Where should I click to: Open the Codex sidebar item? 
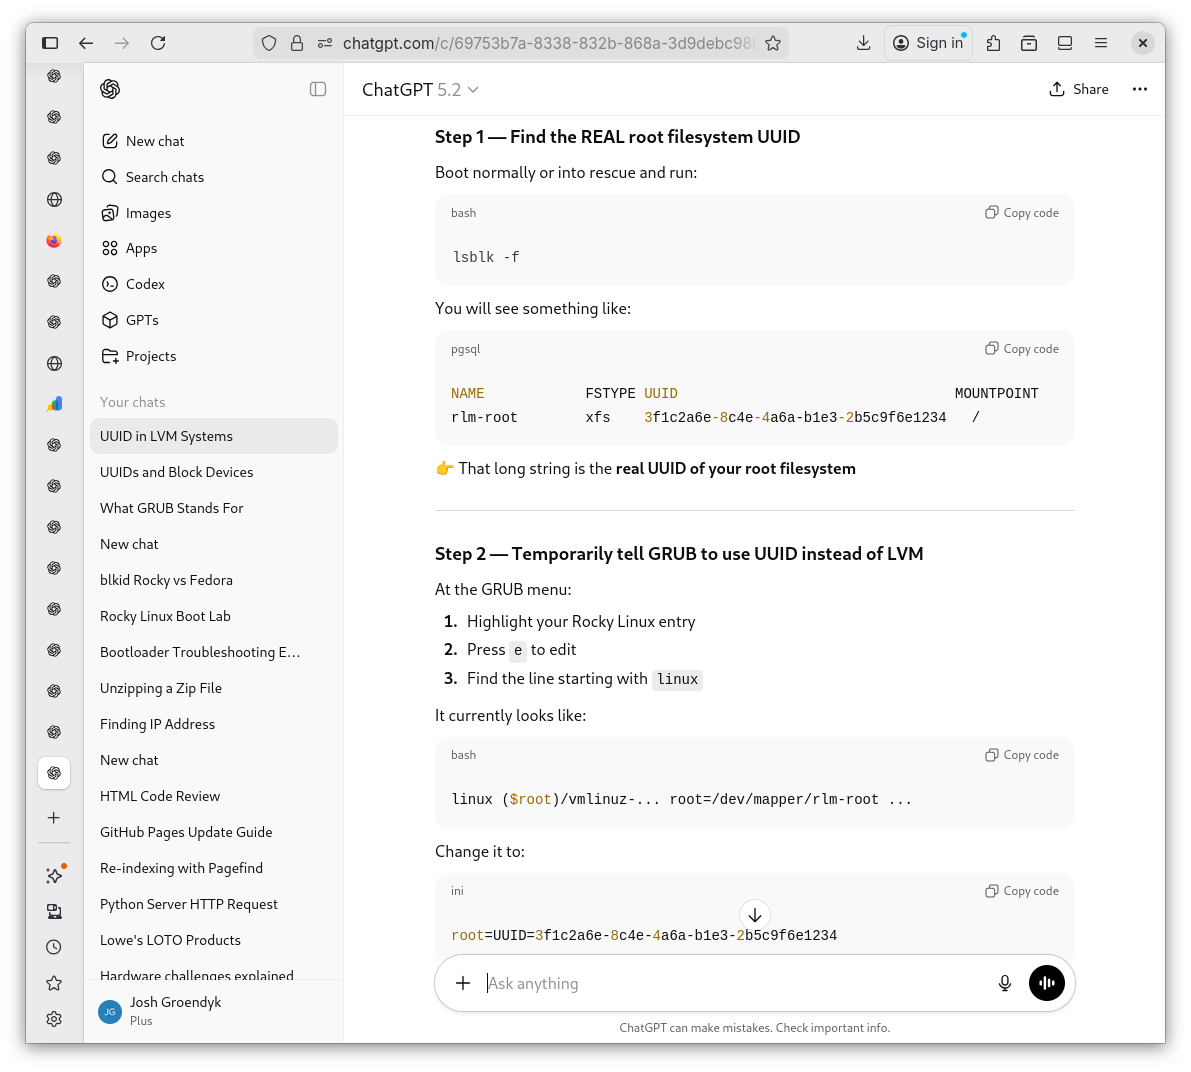click(x=145, y=284)
